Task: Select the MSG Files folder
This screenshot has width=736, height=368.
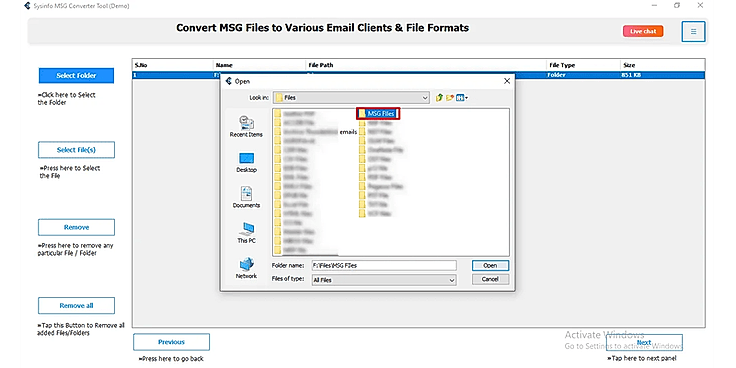Action: tap(378, 113)
